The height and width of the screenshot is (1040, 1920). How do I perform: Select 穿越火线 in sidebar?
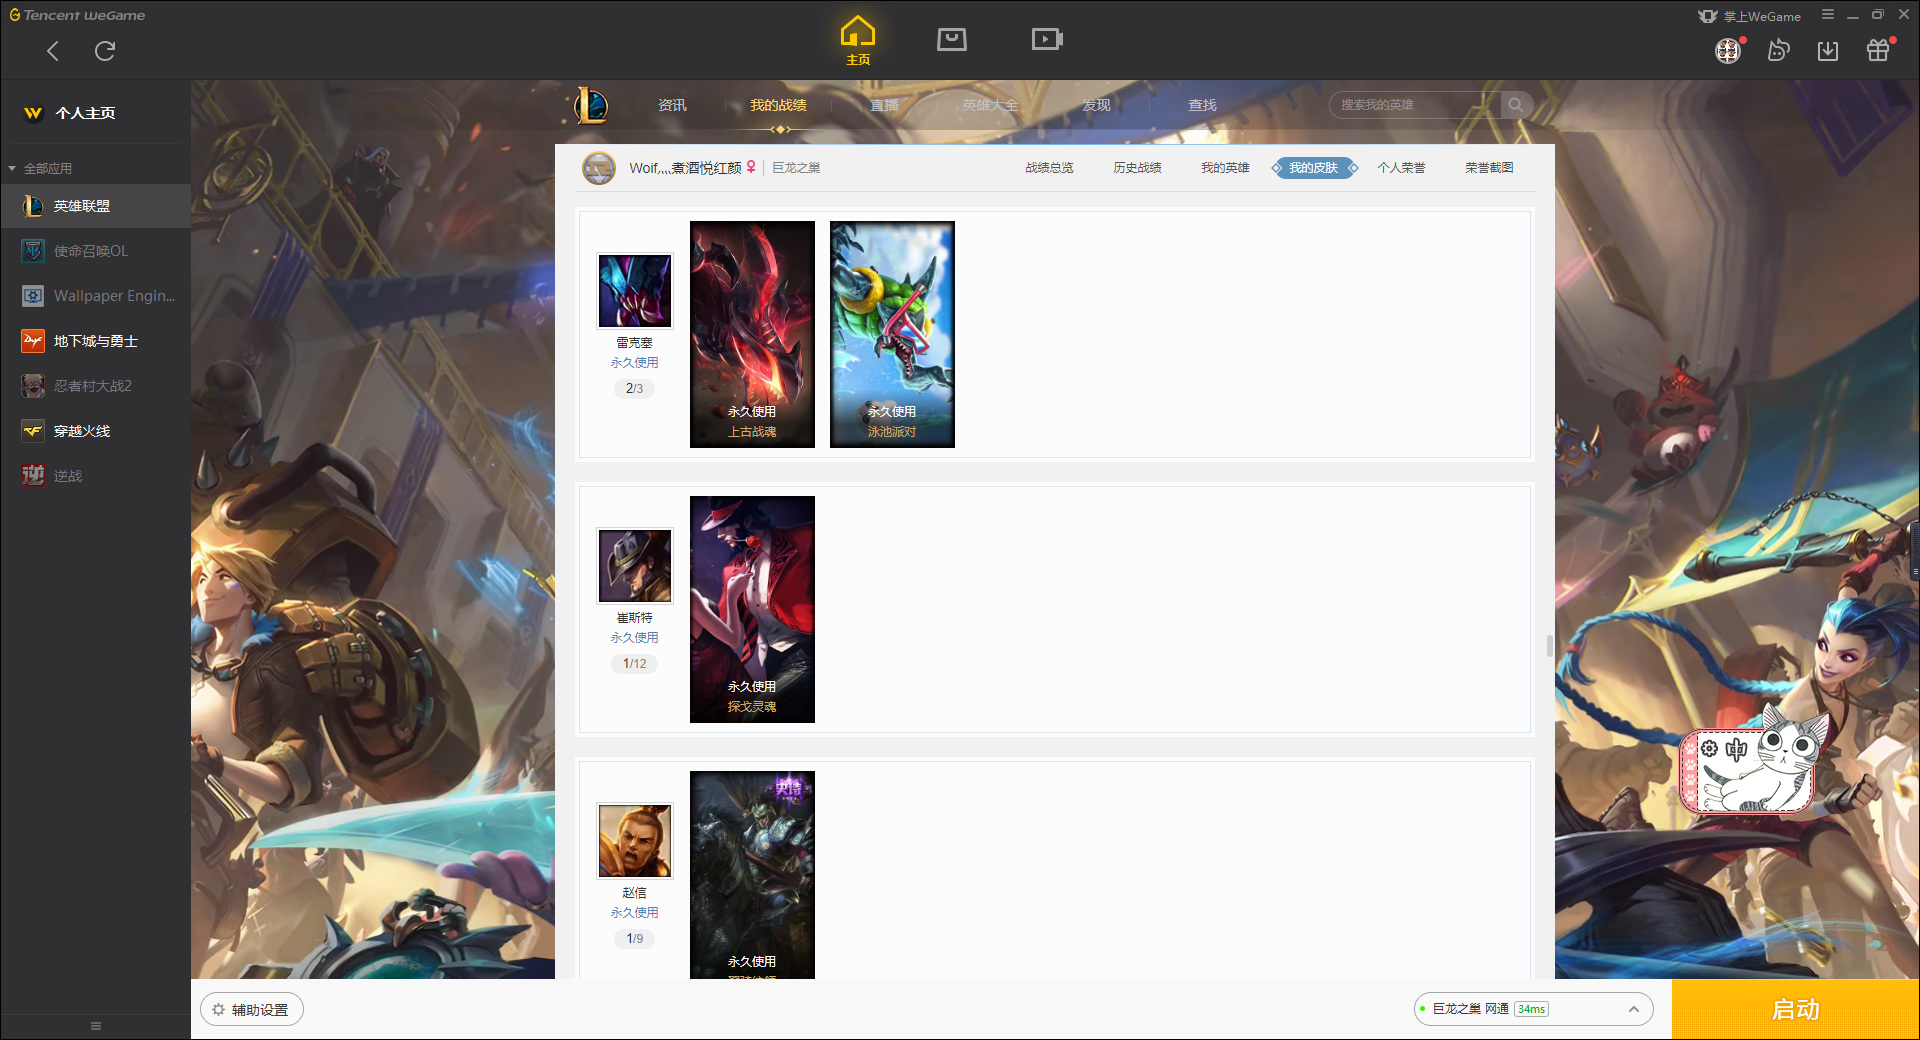(95, 431)
